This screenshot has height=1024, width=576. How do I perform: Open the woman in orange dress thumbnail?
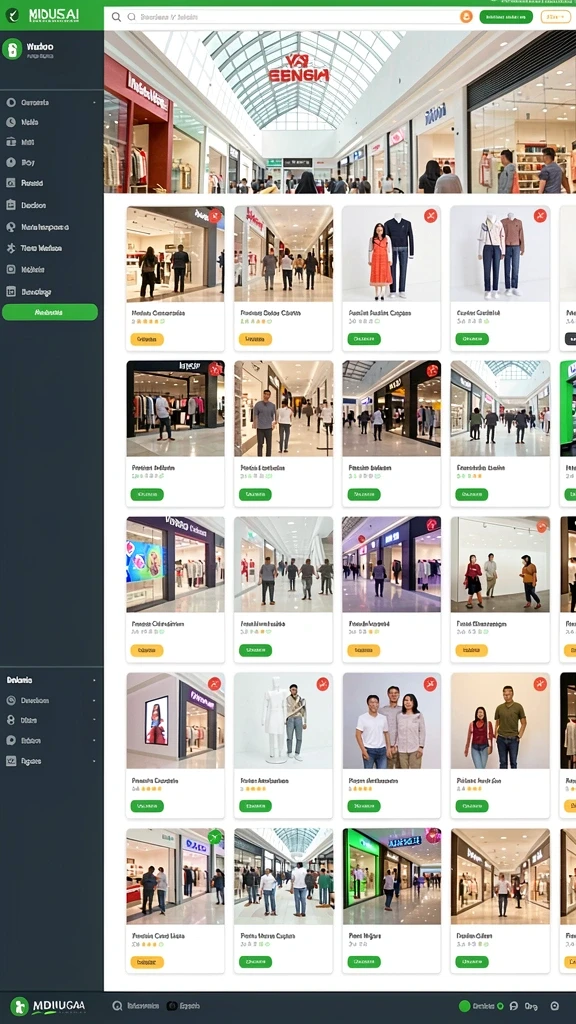click(x=391, y=254)
